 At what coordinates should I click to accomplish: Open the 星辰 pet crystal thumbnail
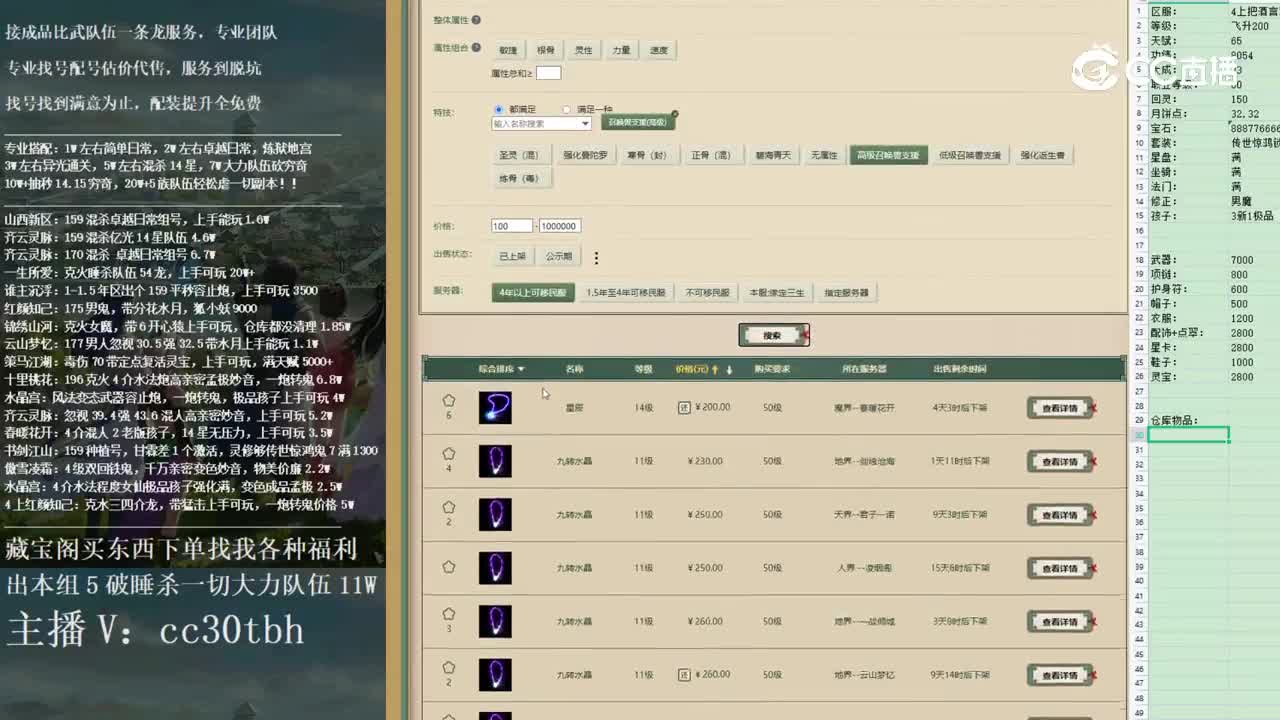[x=496, y=407]
